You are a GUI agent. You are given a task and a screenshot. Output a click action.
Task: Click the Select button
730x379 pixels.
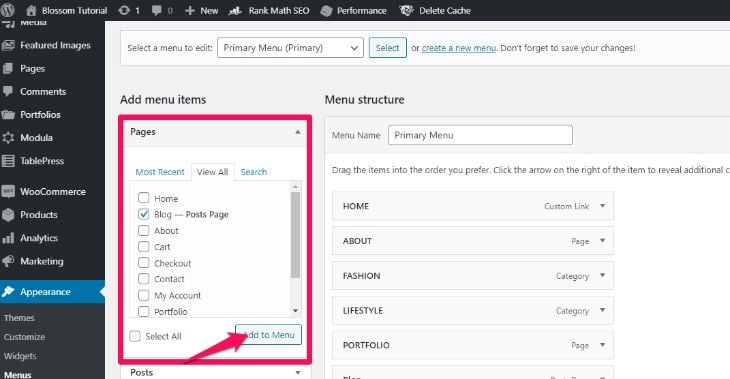pyautogui.click(x=387, y=48)
